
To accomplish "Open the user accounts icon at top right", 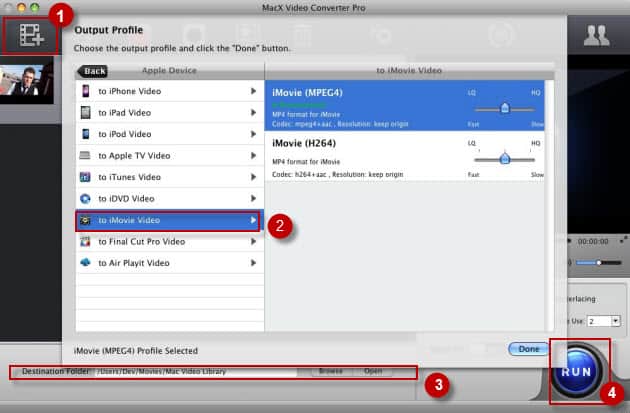I will 596,35.
